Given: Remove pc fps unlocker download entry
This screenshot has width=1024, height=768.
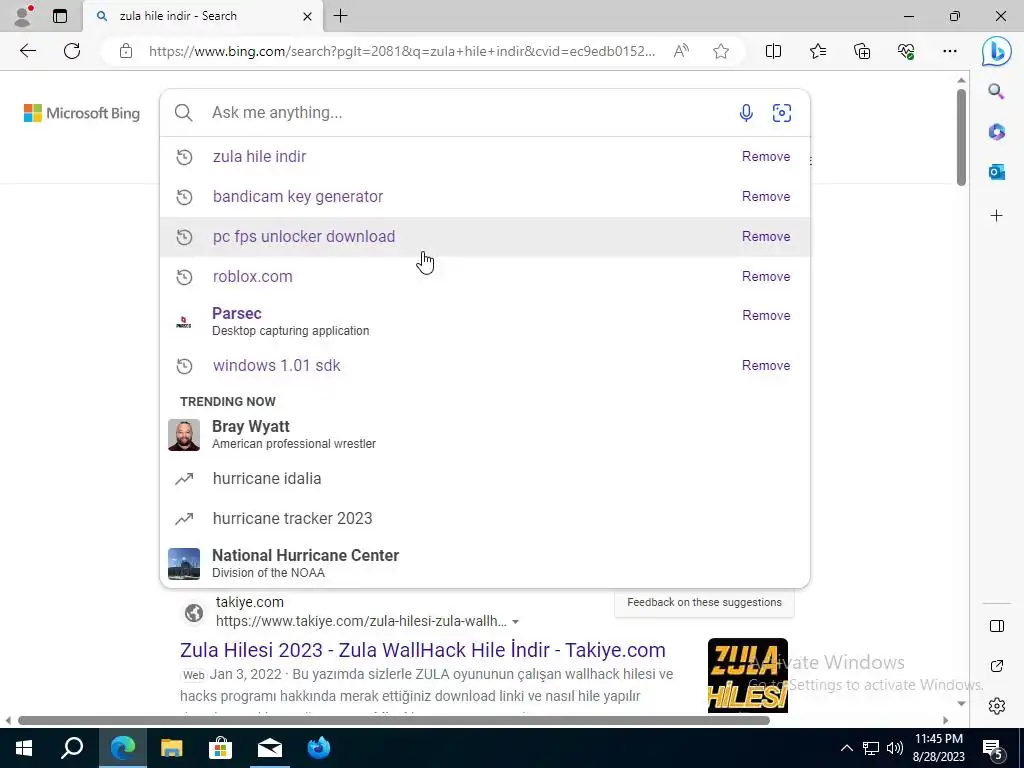Looking at the screenshot, I should coord(766,236).
